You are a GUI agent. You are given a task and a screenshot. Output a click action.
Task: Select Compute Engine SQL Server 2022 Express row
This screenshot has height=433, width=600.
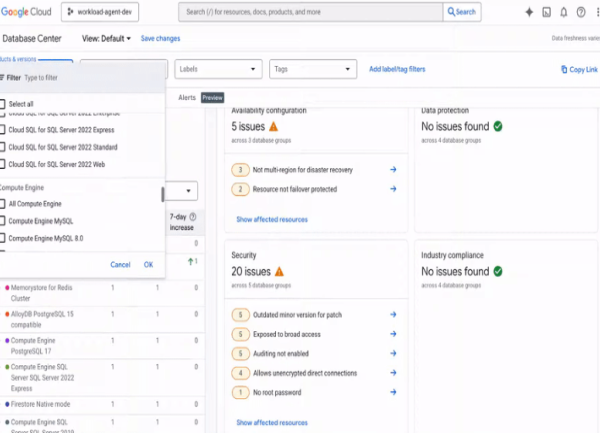coord(102,378)
